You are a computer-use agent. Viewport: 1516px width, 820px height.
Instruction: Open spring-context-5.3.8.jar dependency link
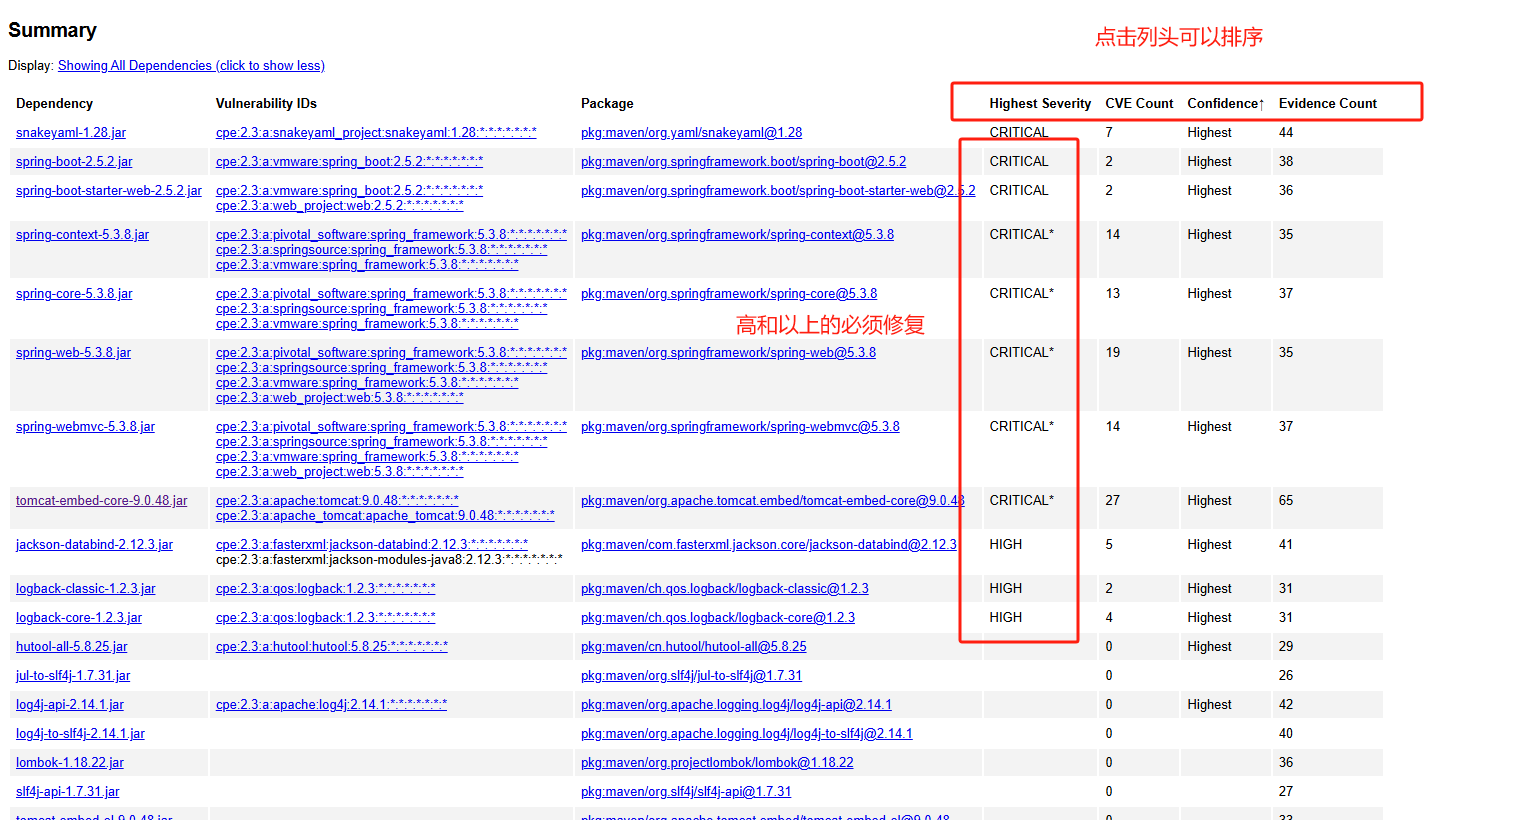pos(82,235)
